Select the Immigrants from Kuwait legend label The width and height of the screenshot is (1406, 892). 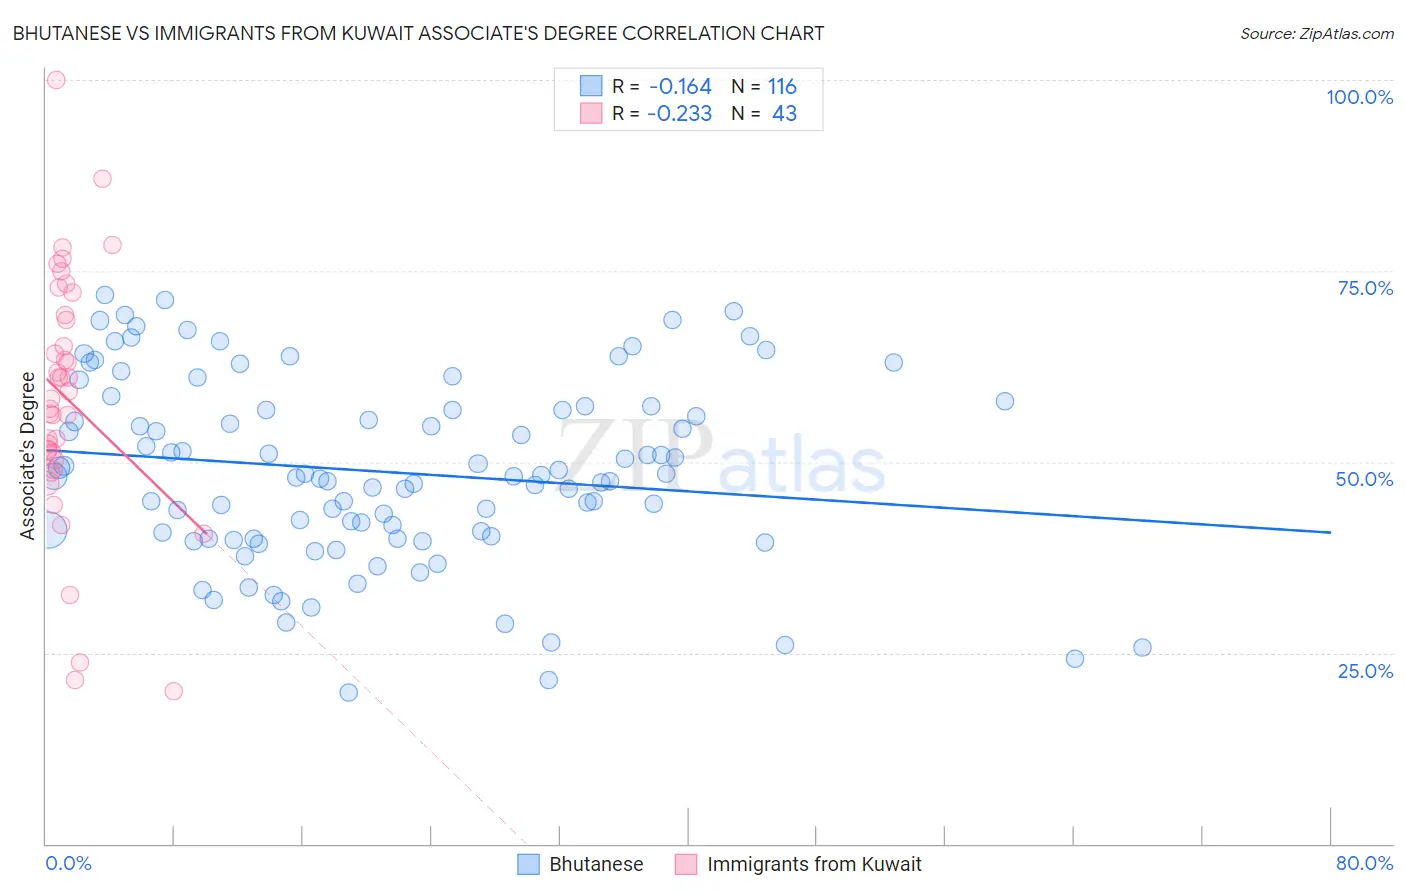(x=814, y=864)
